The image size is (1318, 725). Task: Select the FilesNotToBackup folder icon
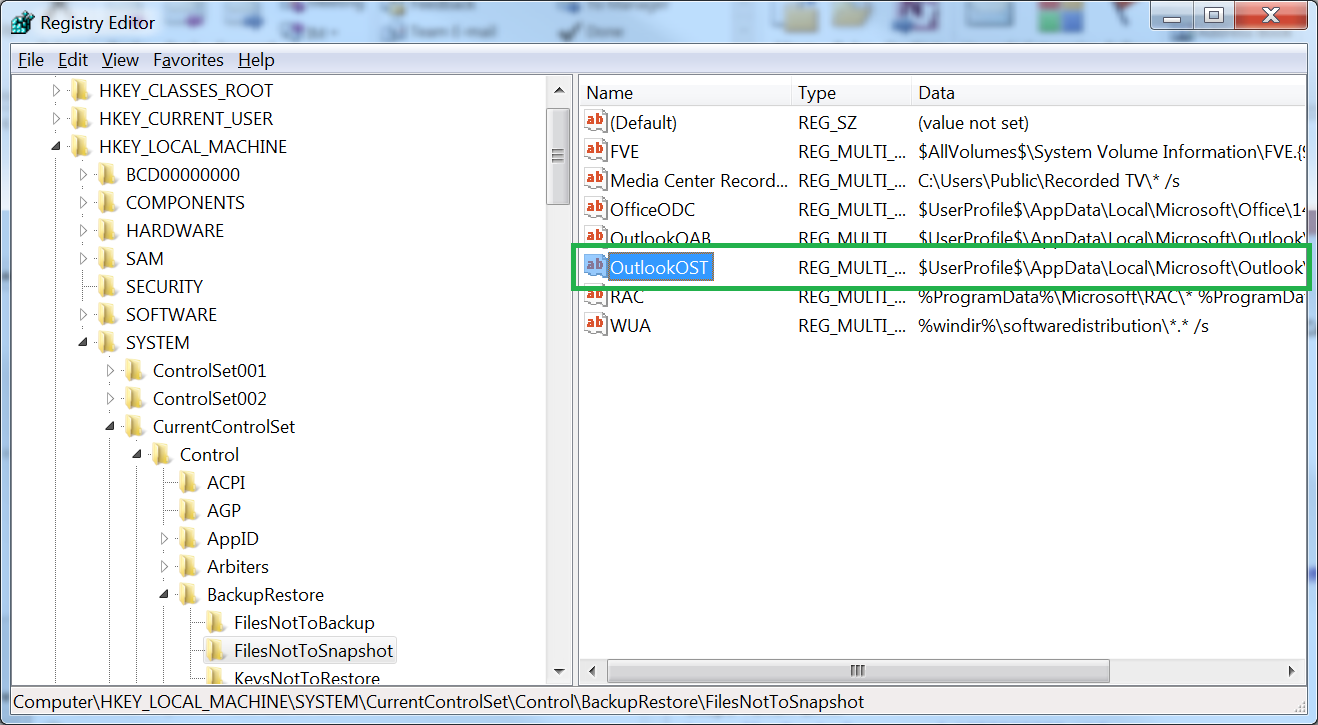coord(216,623)
